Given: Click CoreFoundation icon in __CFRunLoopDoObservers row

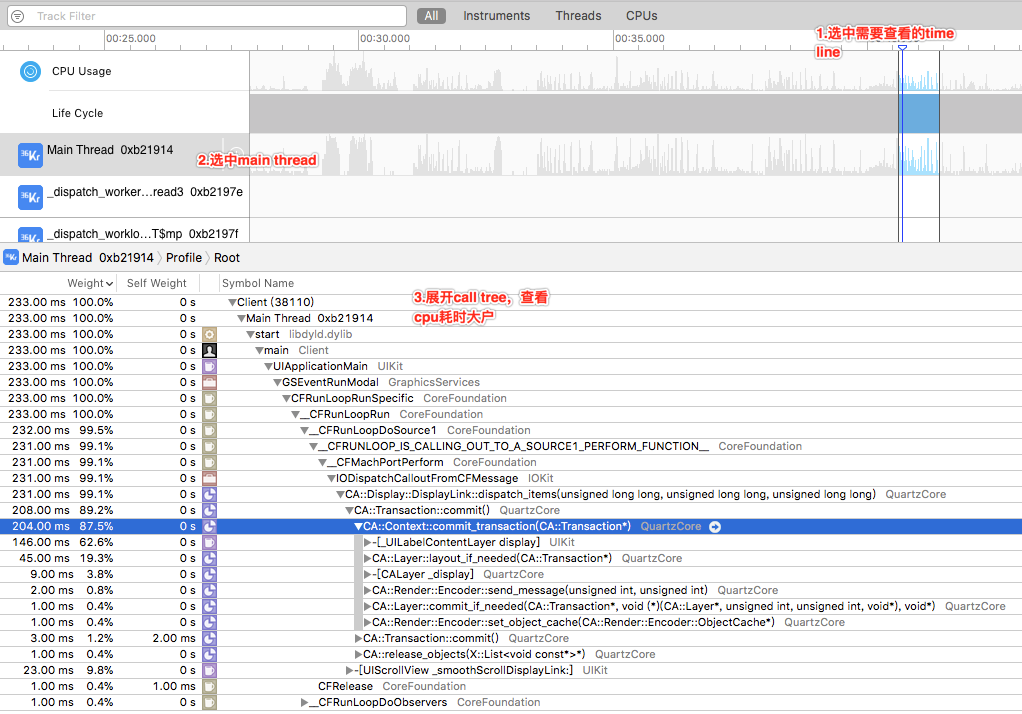Looking at the screenshot, I should [209, 702].
